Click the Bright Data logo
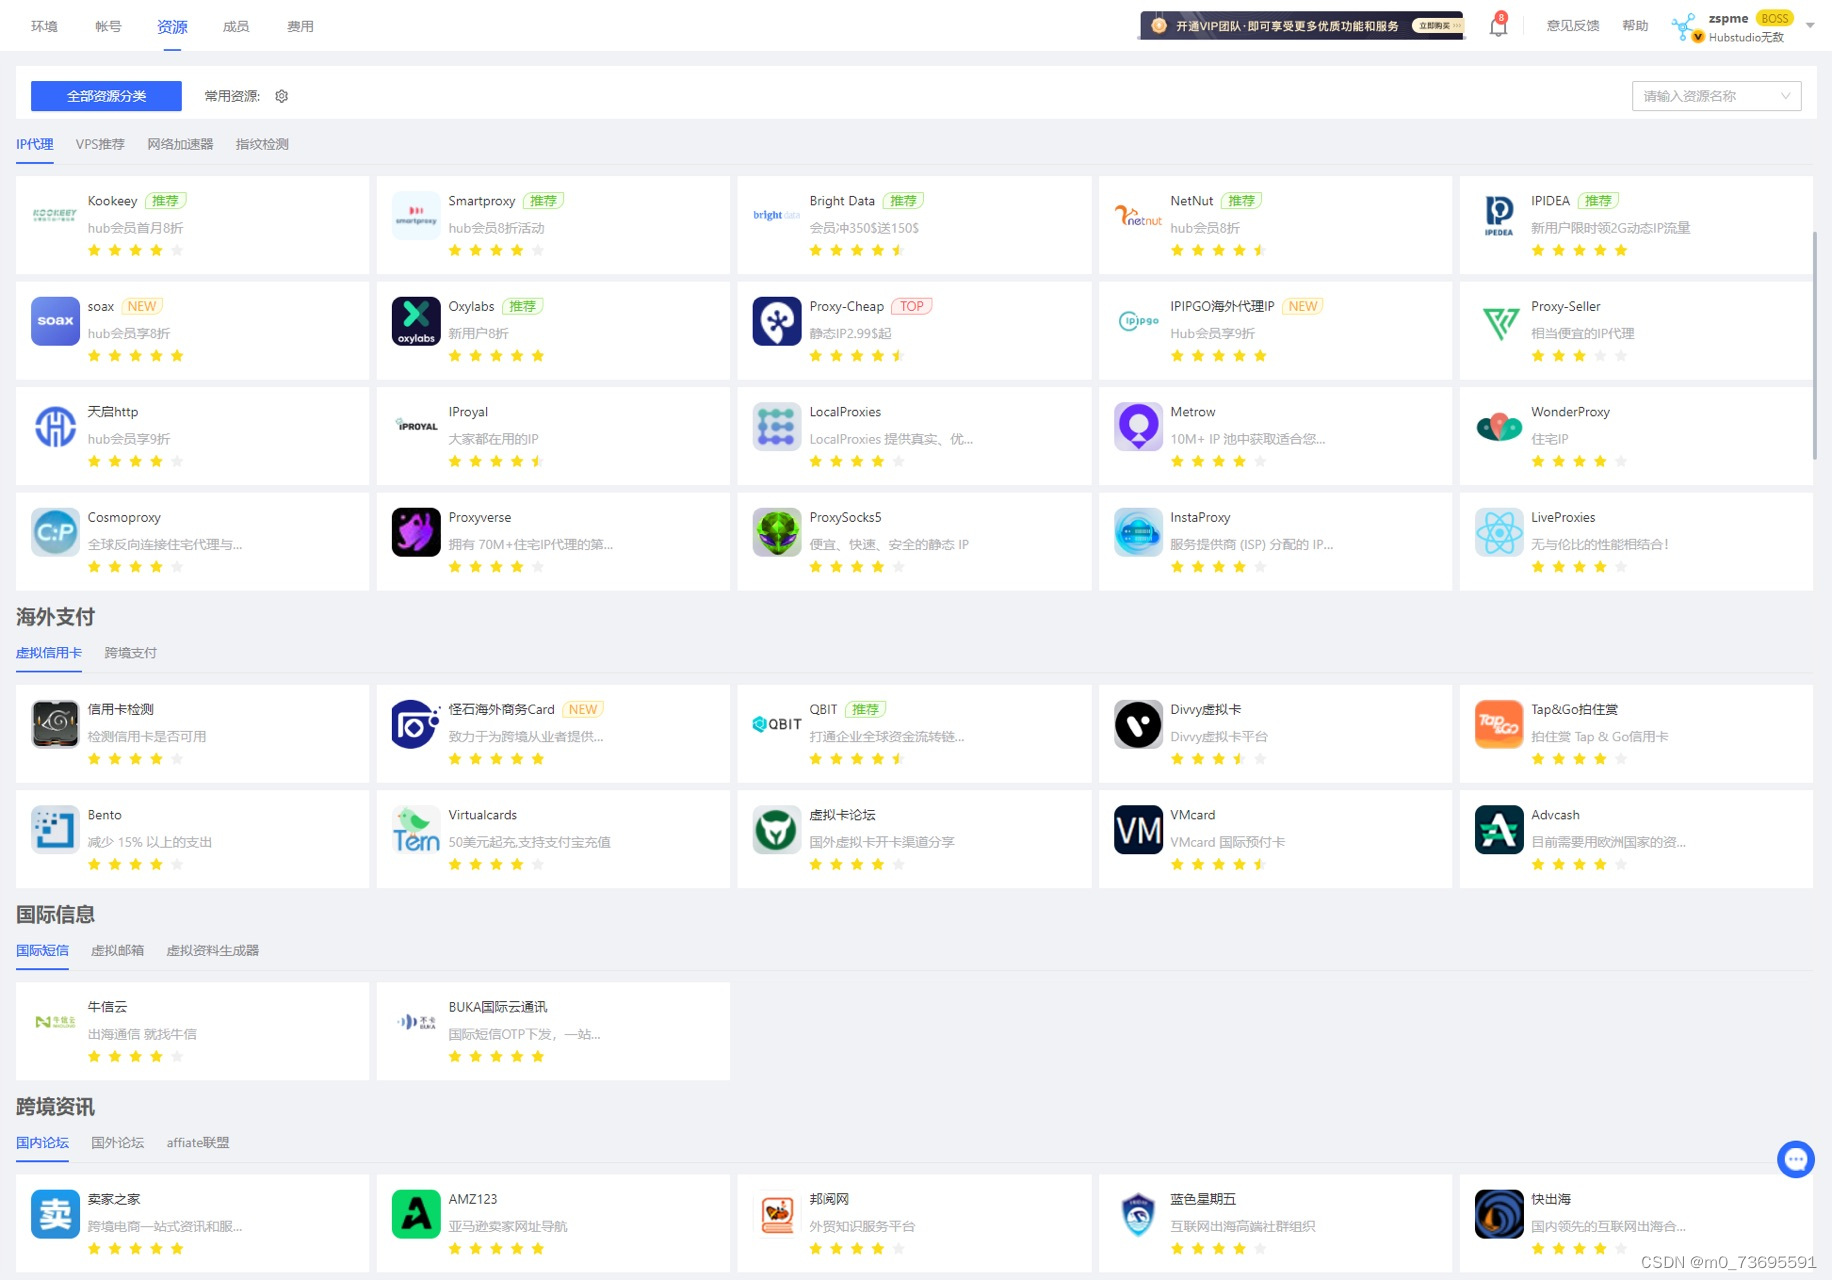The width and height of the screenshot is (1832, 1280). 777,215
